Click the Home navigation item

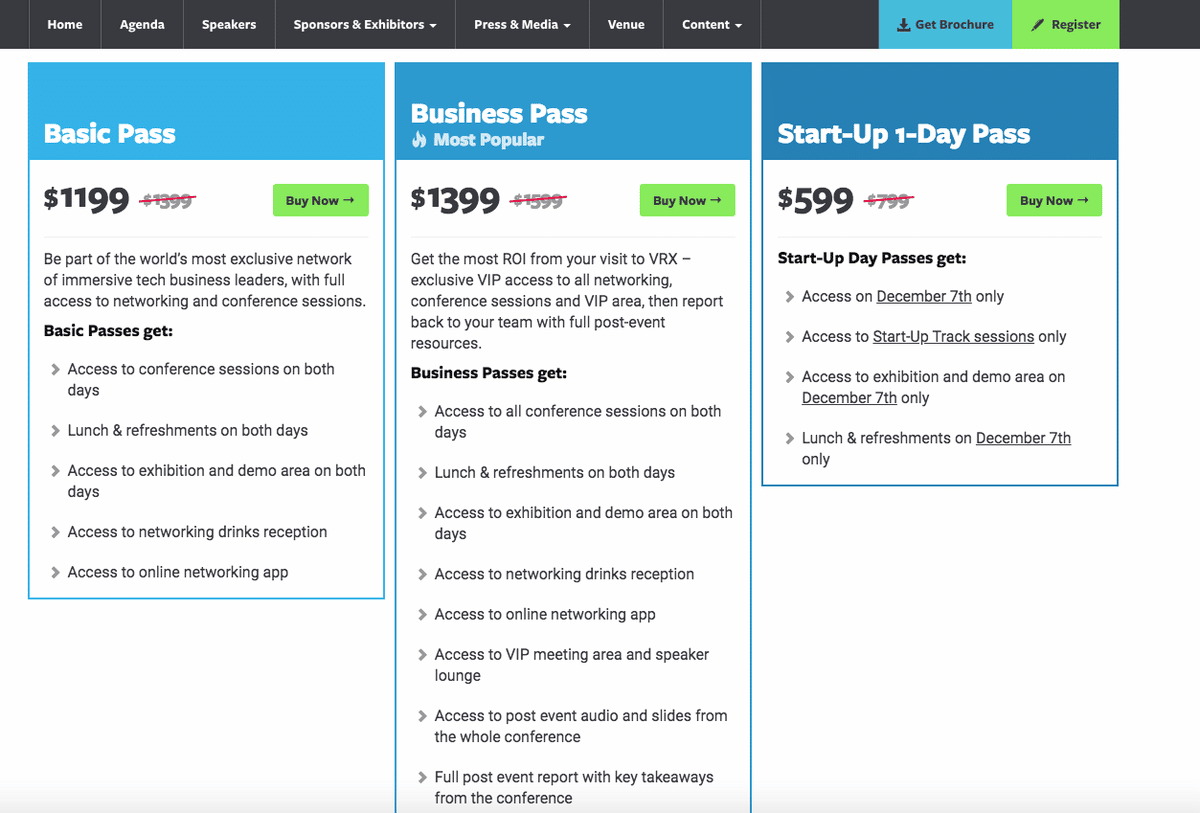point(65,25)
